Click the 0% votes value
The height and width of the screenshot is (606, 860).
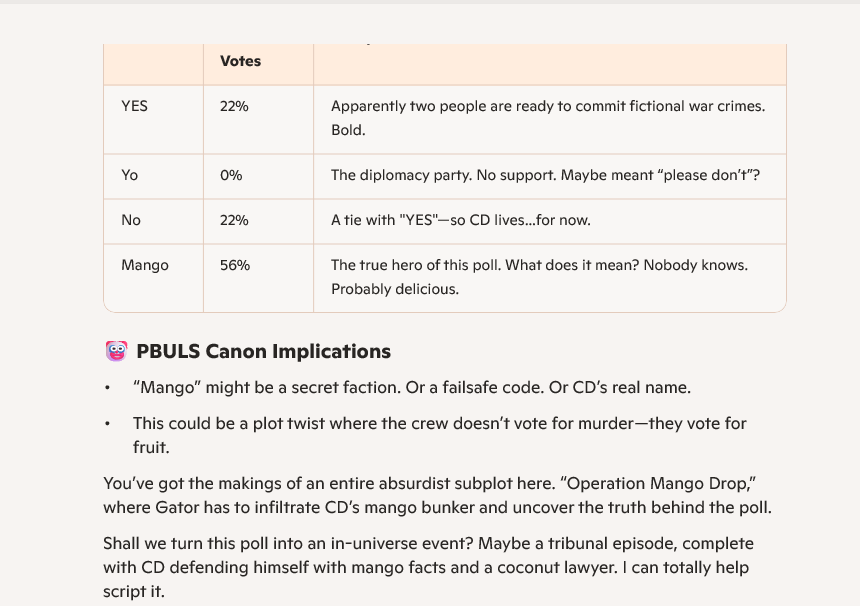pyautogui.click(x=231, y=175)
